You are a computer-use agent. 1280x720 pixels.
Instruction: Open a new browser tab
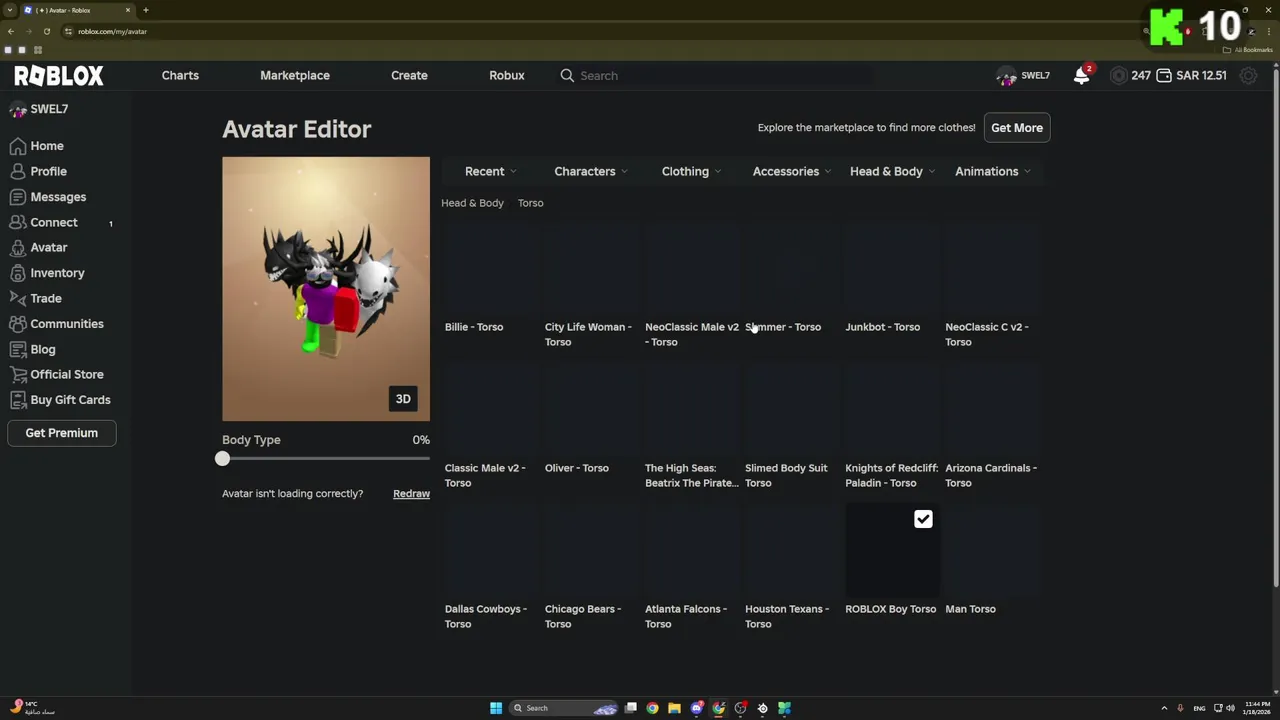point(146,10)
